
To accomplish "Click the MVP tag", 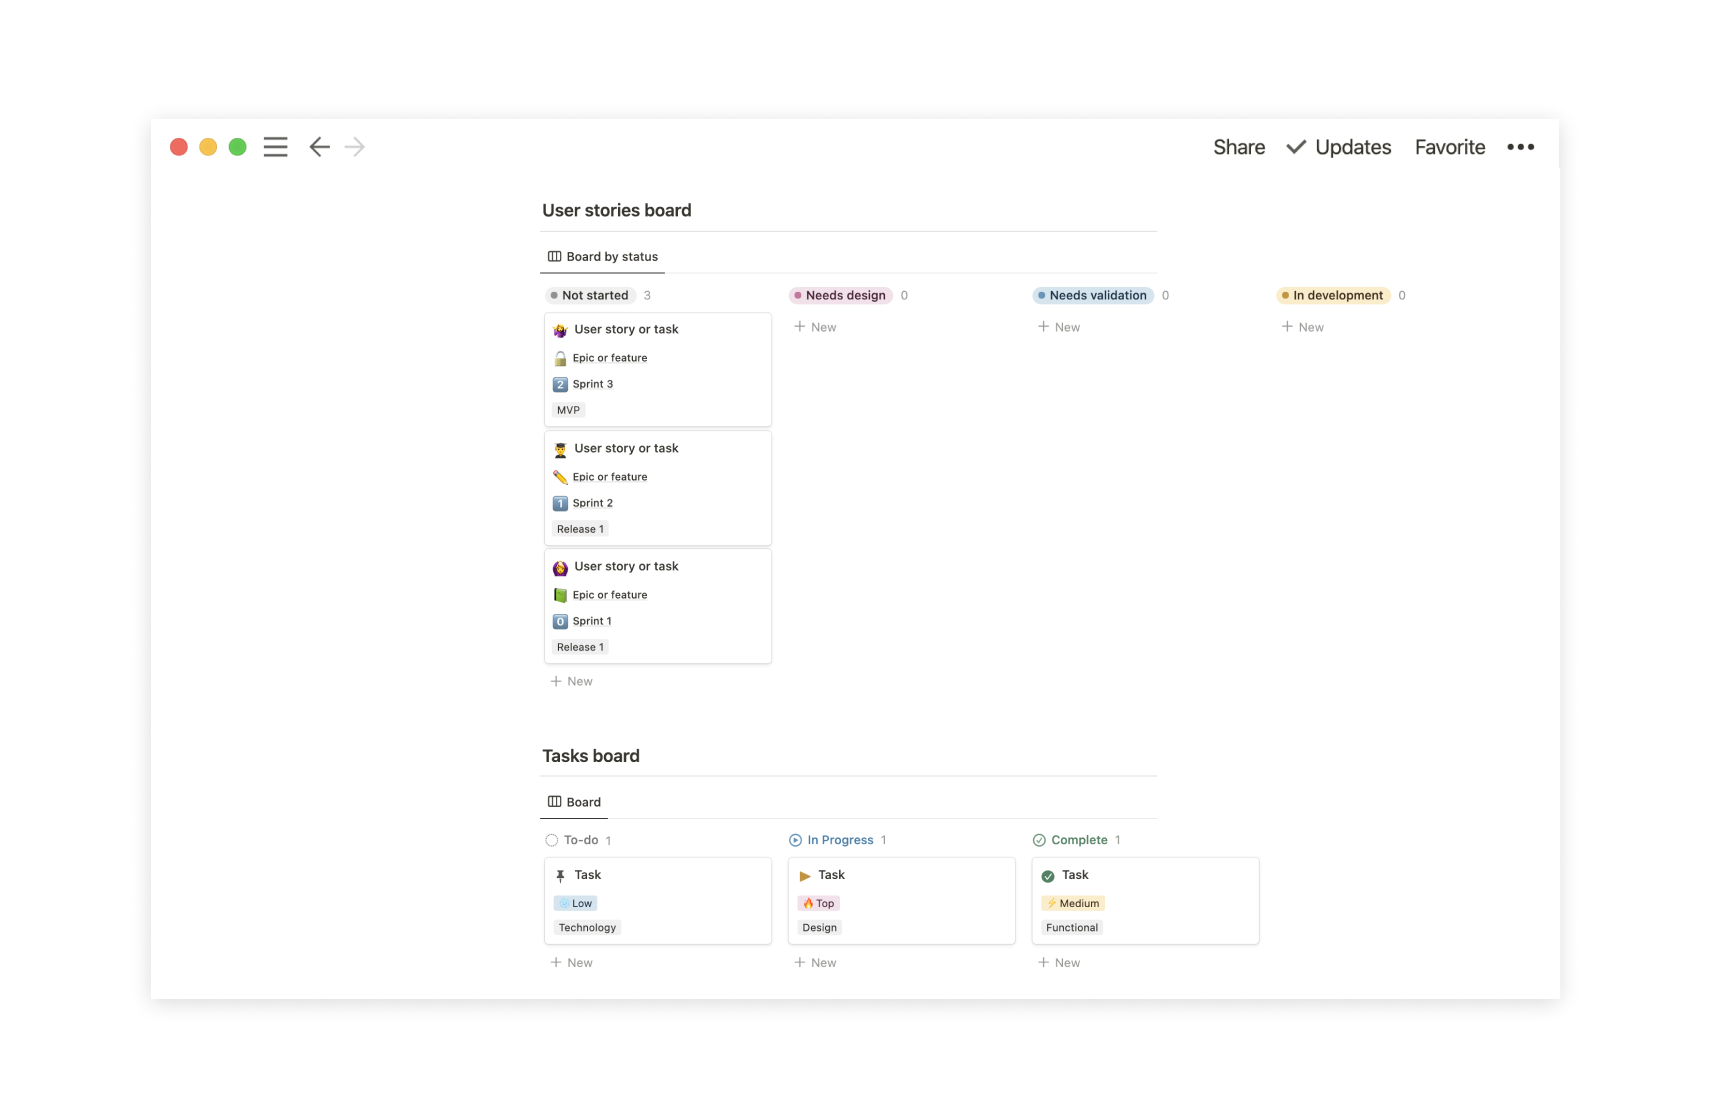I will [x=568, y=410].
